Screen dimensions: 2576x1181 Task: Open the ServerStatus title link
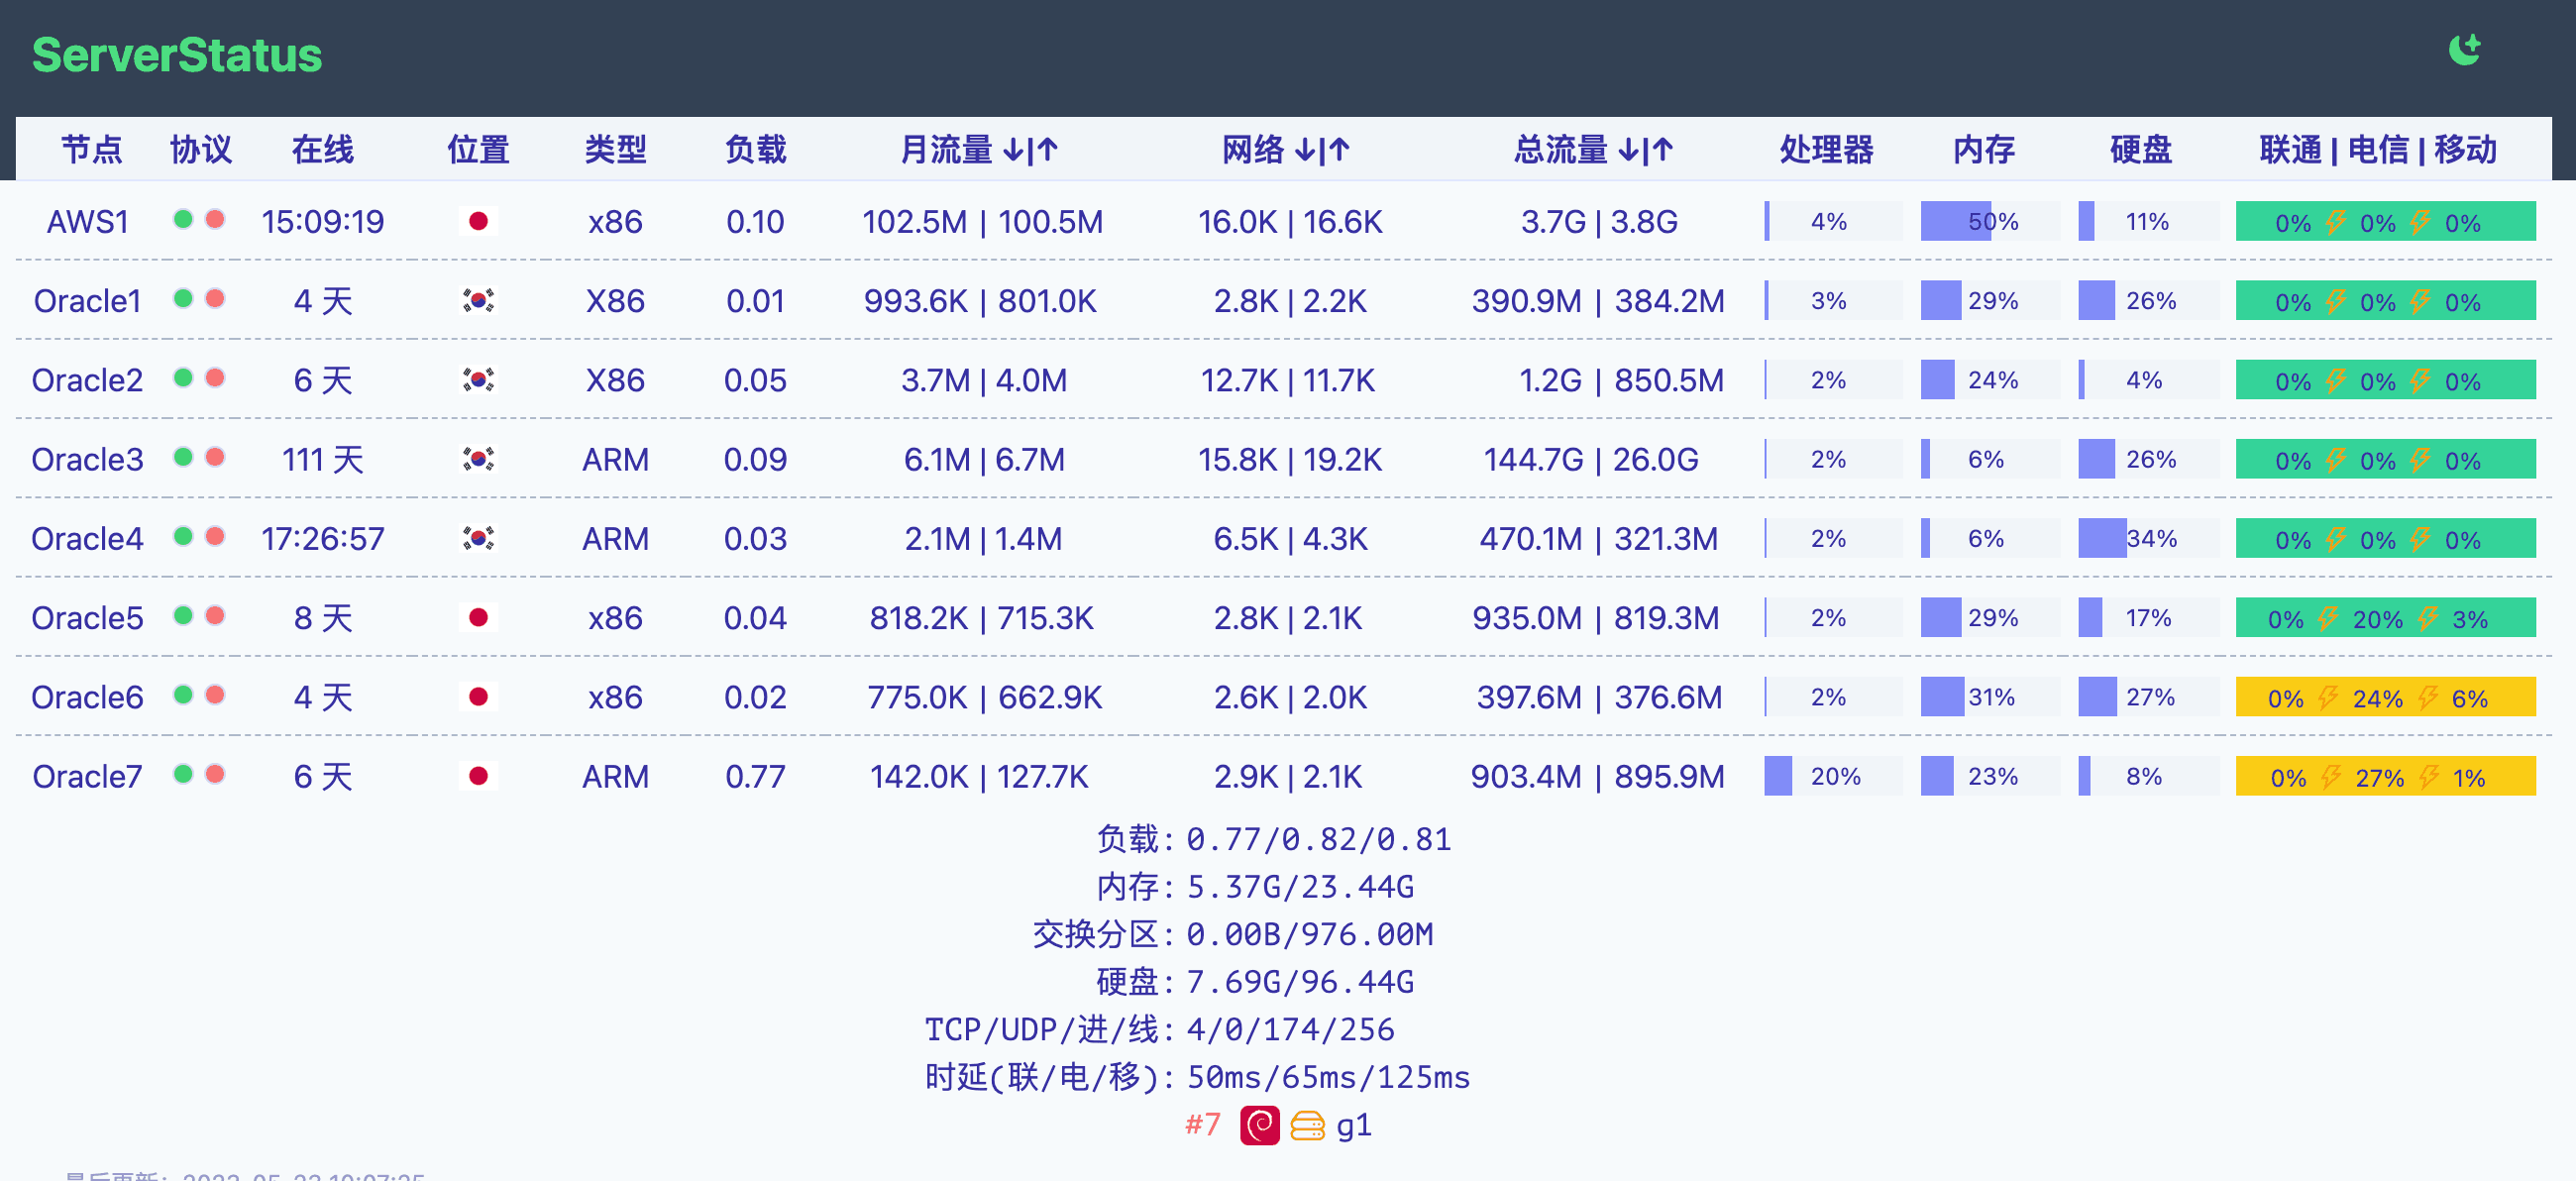(177, 55)
